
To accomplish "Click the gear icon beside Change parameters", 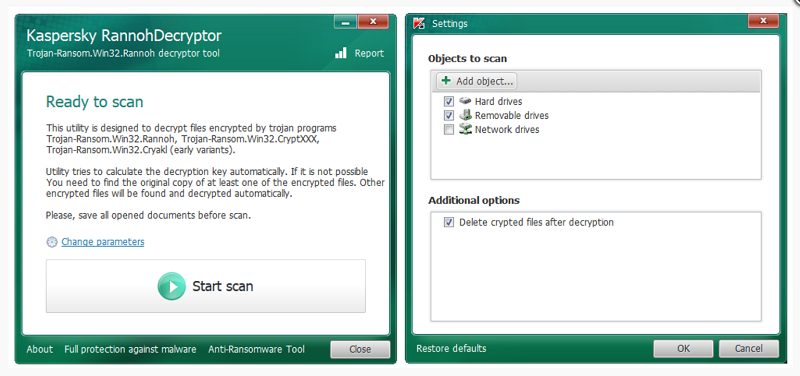I will (52, 242).
